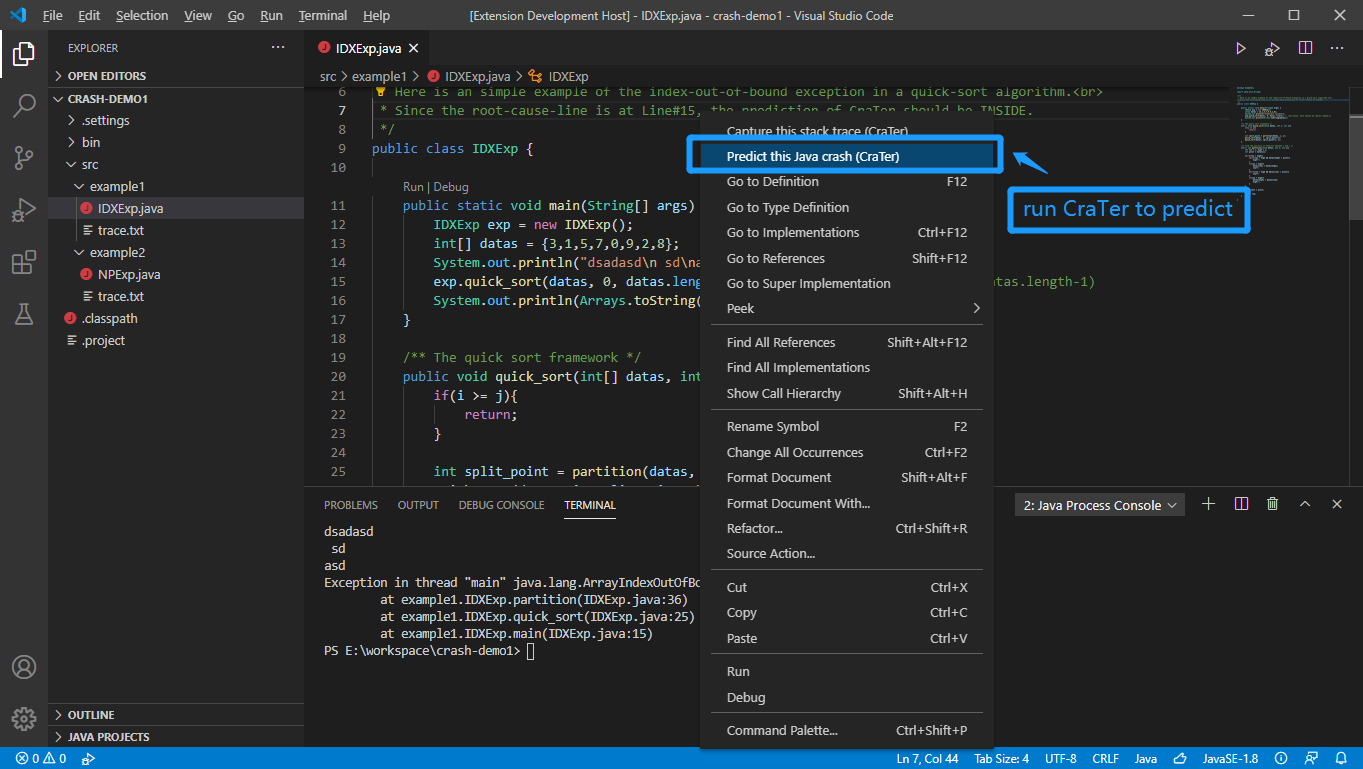1363x769 pixels.
Task: Open Peek submenu in context menu
Action: (x=846, y=308)
